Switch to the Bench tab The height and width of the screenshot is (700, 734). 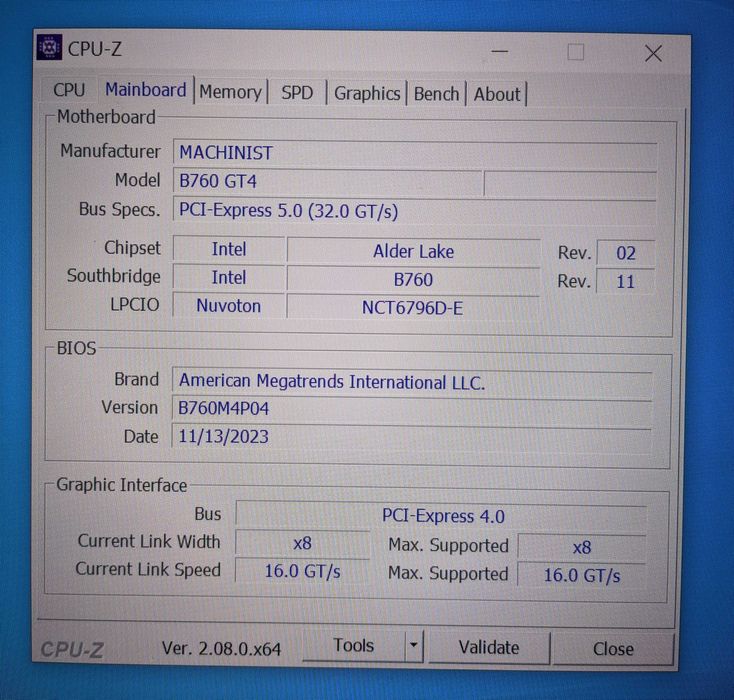436,94
